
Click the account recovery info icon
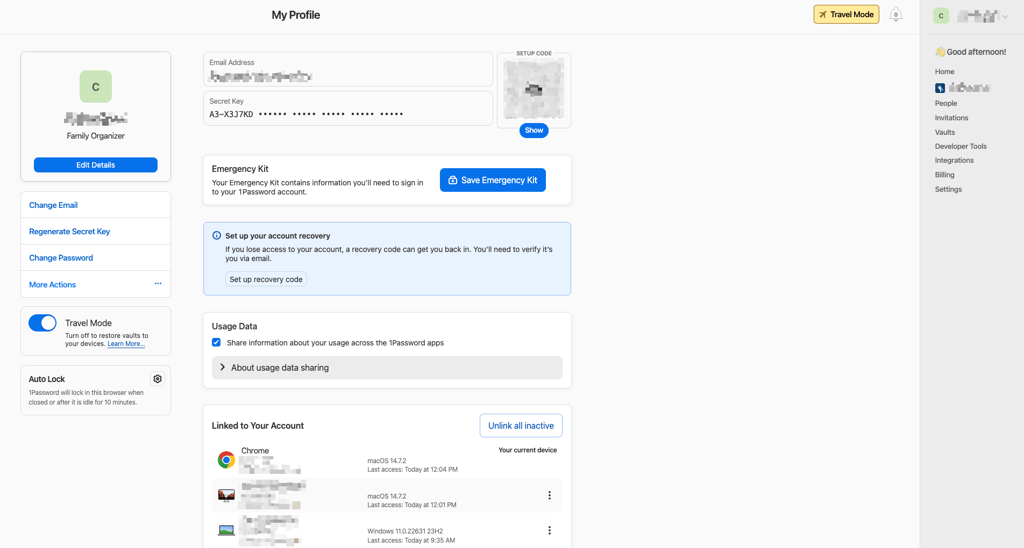216,236
